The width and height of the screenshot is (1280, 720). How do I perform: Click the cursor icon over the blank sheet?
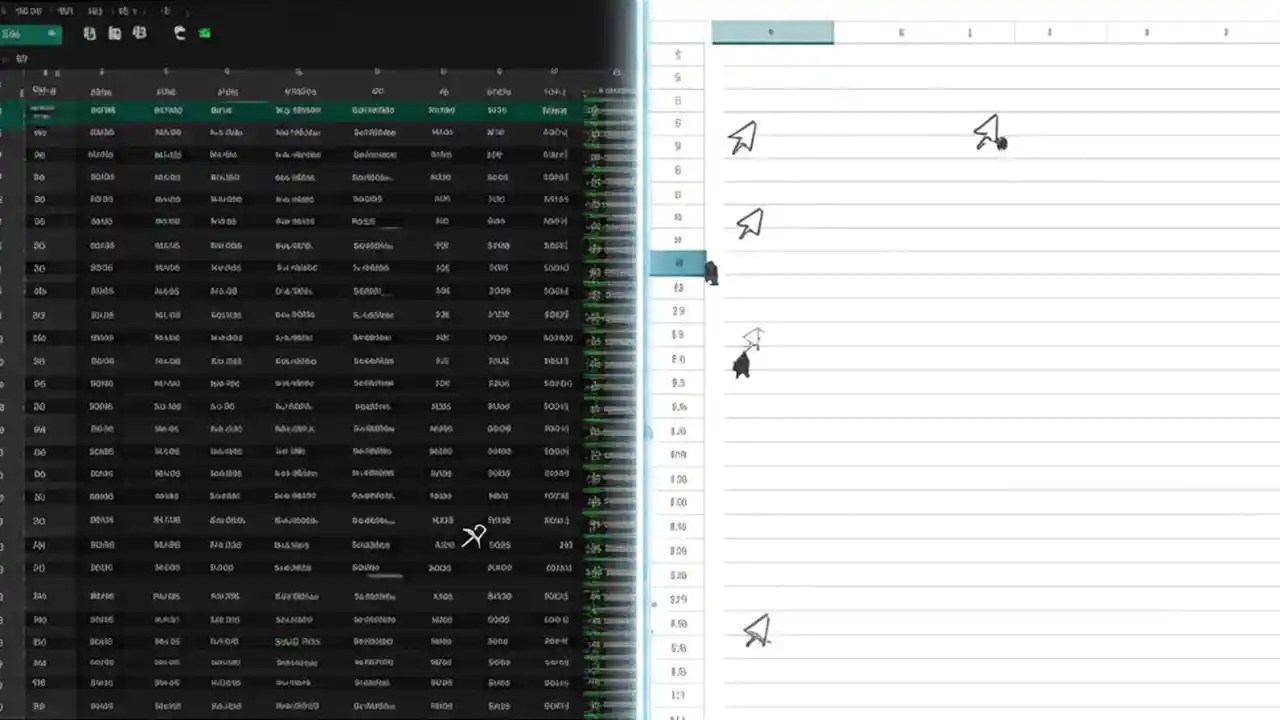tap(744, 137)
